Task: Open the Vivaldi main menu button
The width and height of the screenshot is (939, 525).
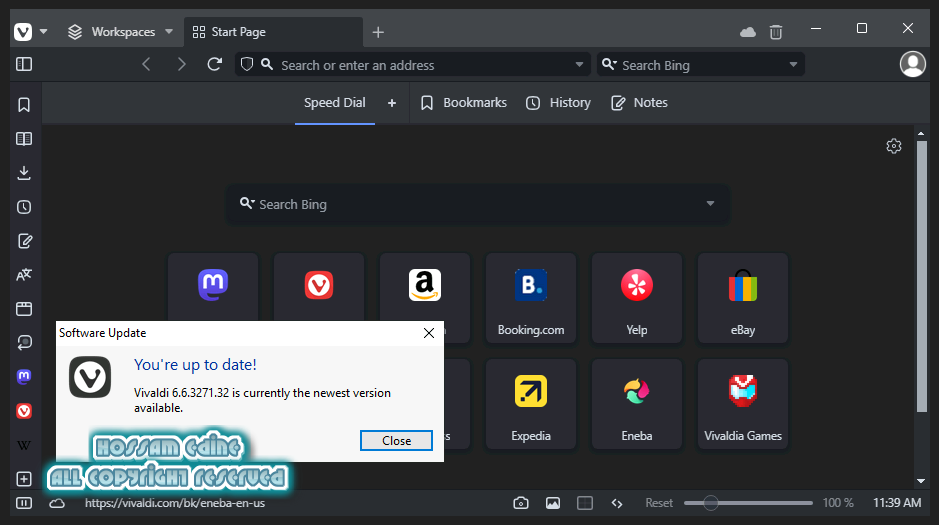Action: tap(23, 32)
